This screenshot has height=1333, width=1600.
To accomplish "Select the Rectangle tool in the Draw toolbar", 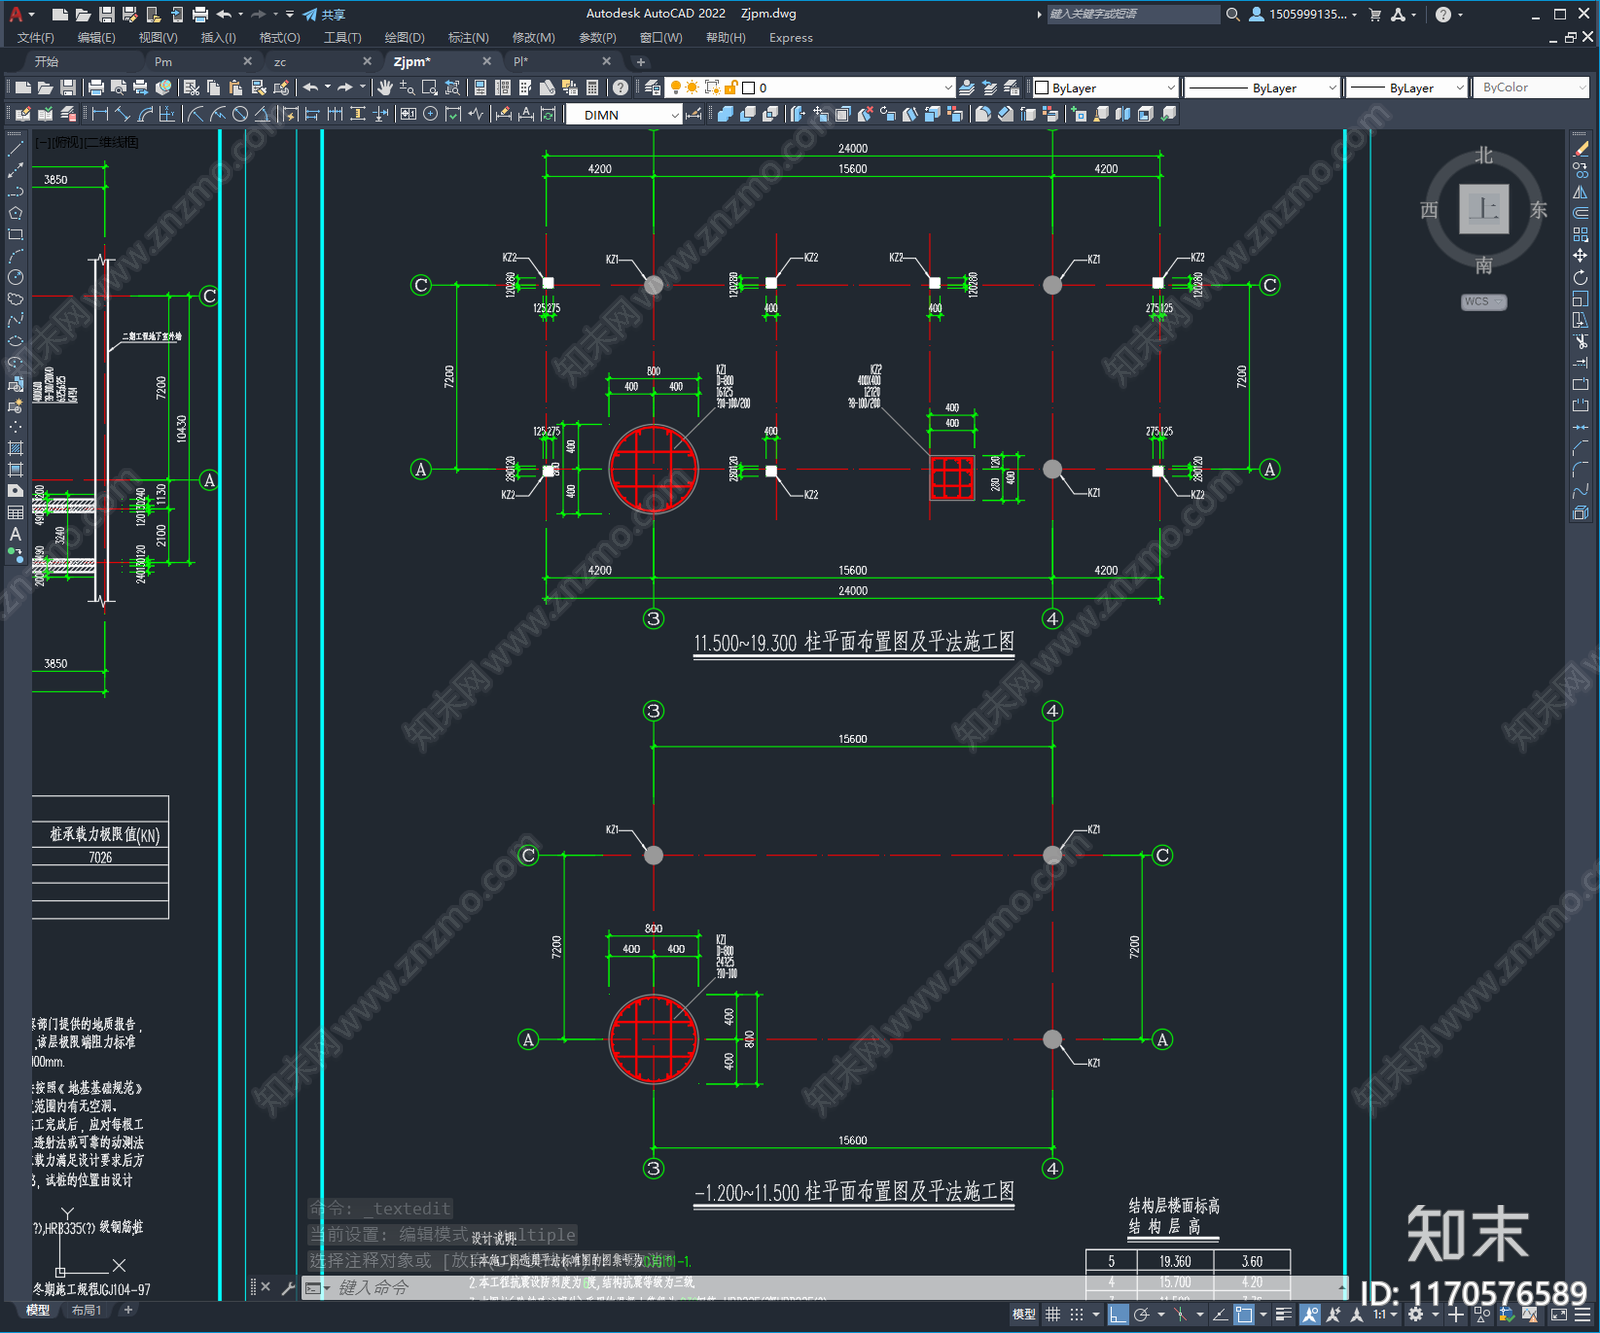I will point(15,235).
